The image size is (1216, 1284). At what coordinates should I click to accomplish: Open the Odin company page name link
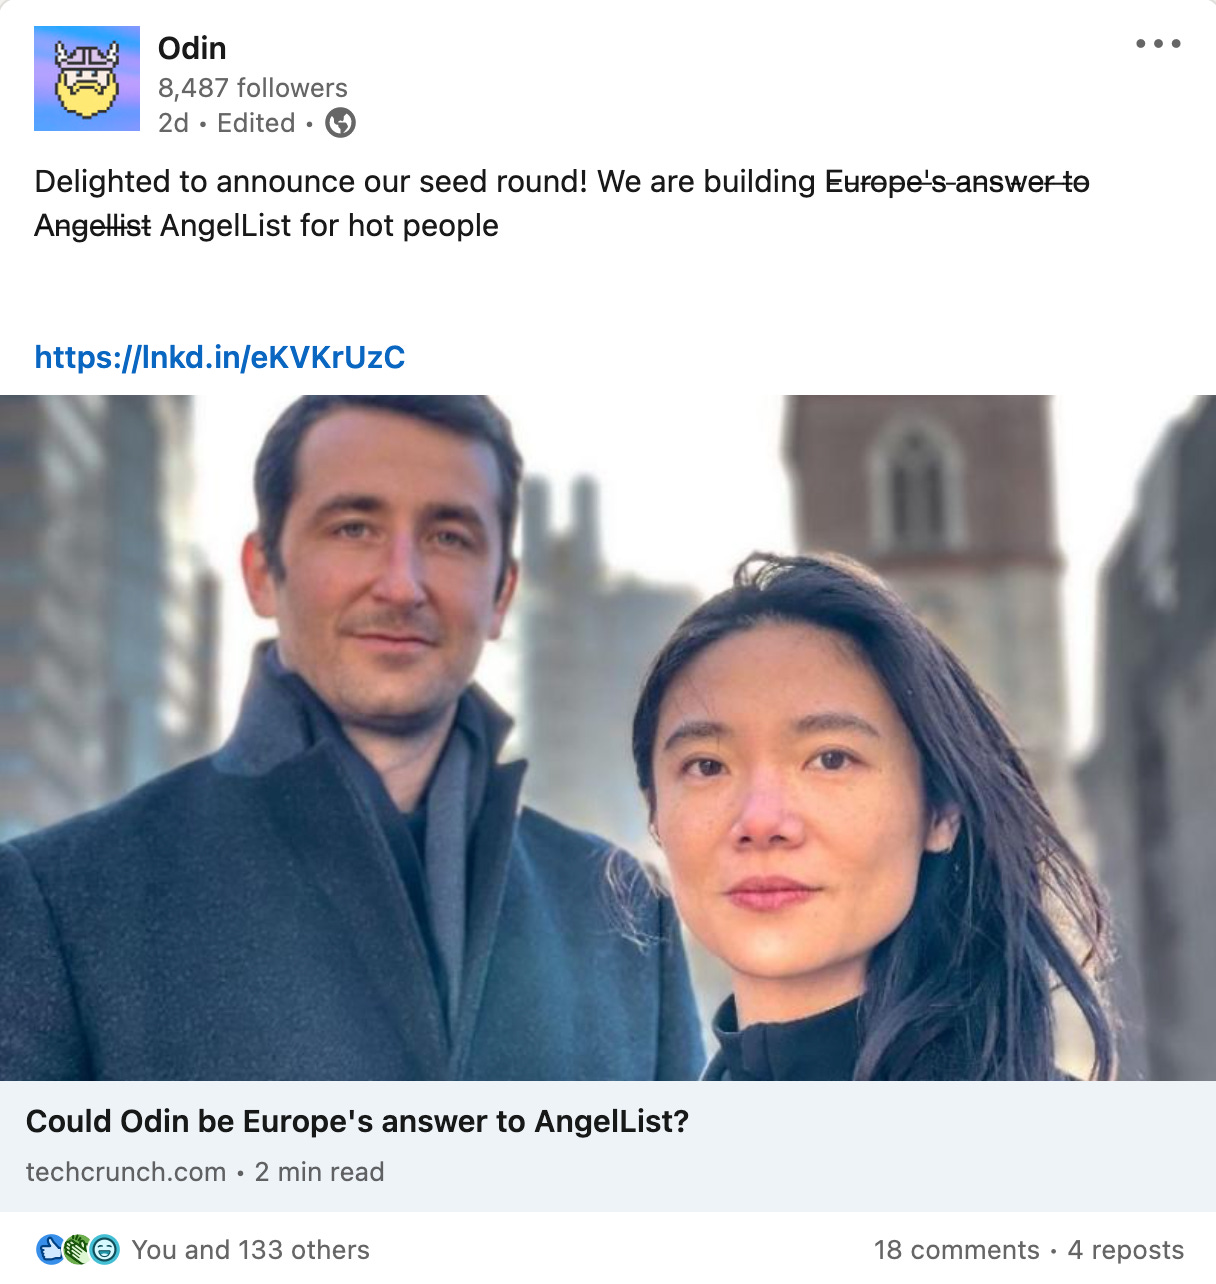(192, 48)
